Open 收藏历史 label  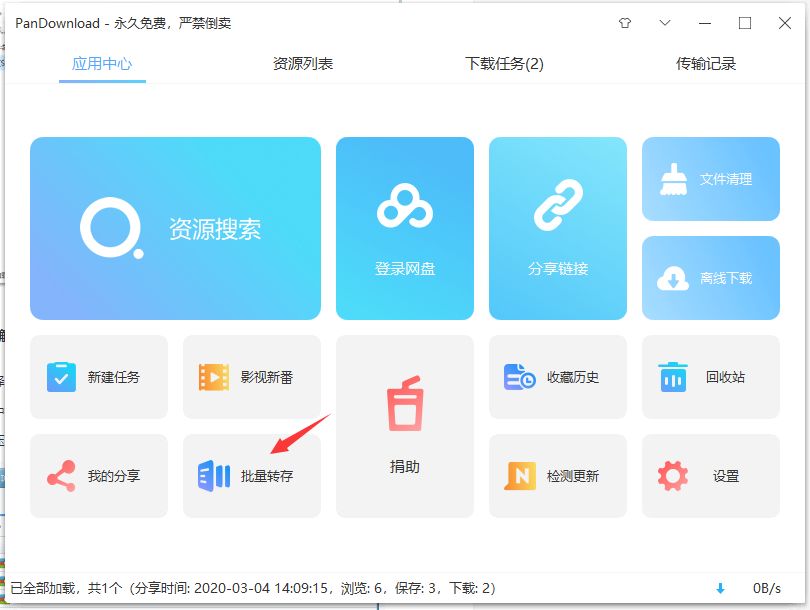(x=573, y=377)
